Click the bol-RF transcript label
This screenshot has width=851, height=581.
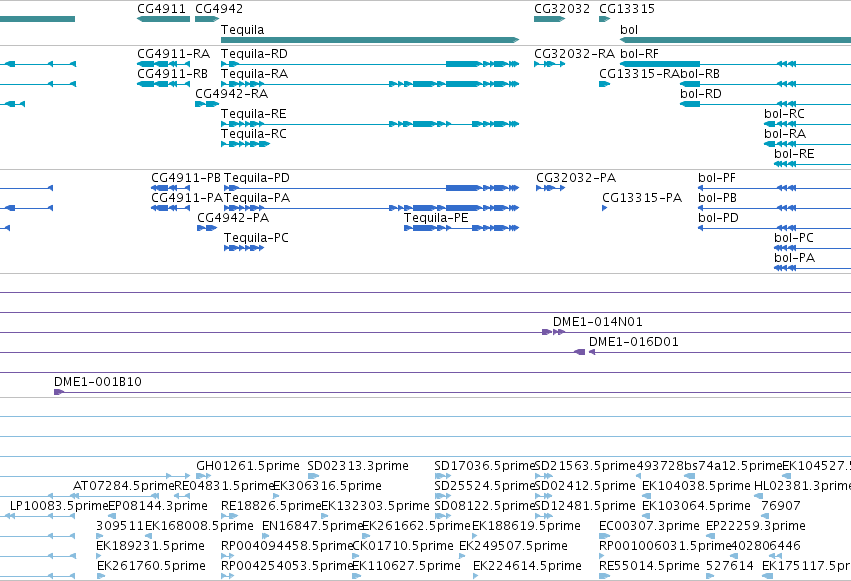point(639,54)
